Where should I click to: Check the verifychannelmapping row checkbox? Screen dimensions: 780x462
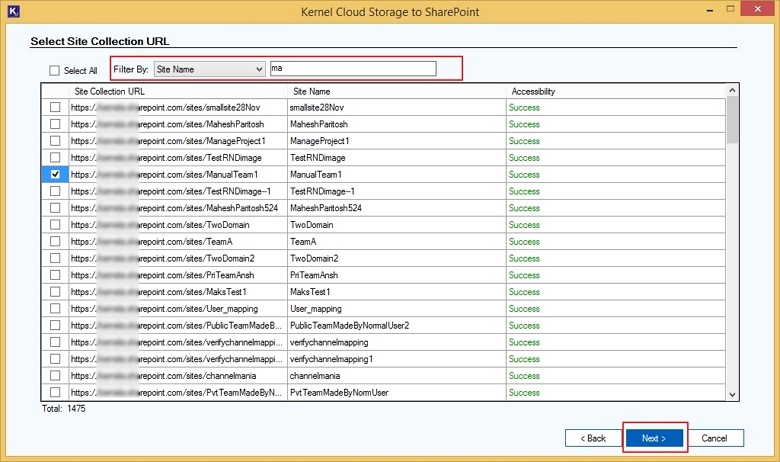pyautogui.click(x=55, y=342)
